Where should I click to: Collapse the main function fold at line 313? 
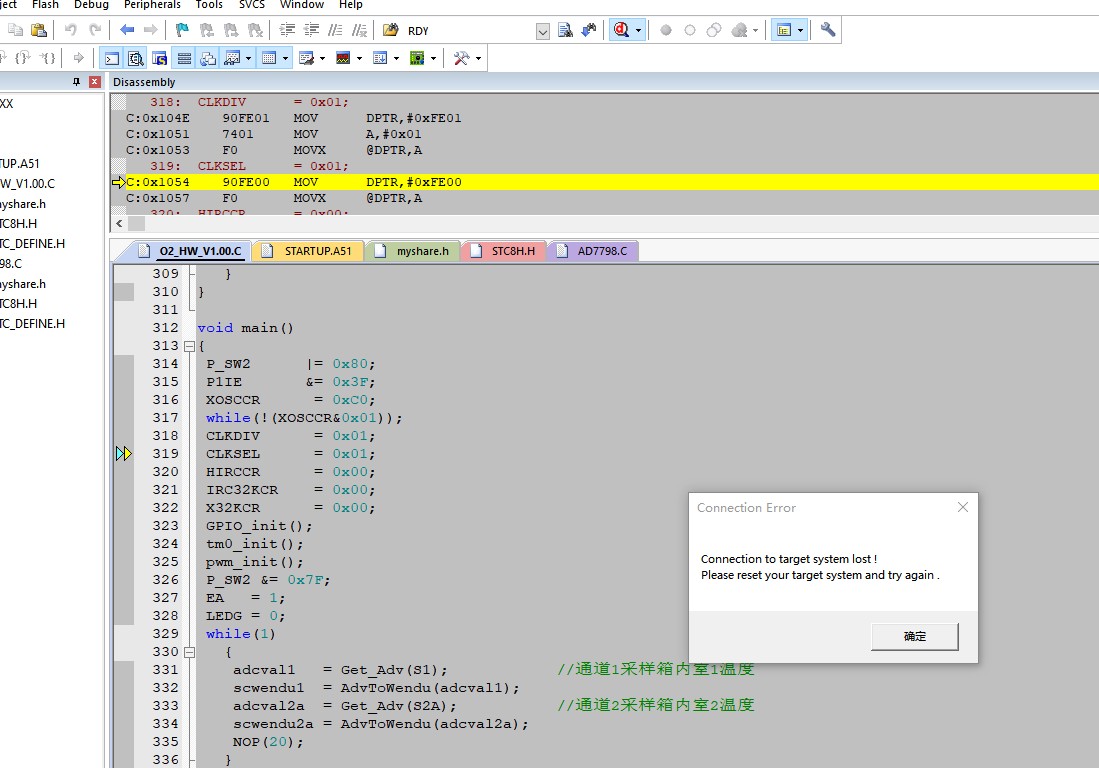tap(189, 346)
